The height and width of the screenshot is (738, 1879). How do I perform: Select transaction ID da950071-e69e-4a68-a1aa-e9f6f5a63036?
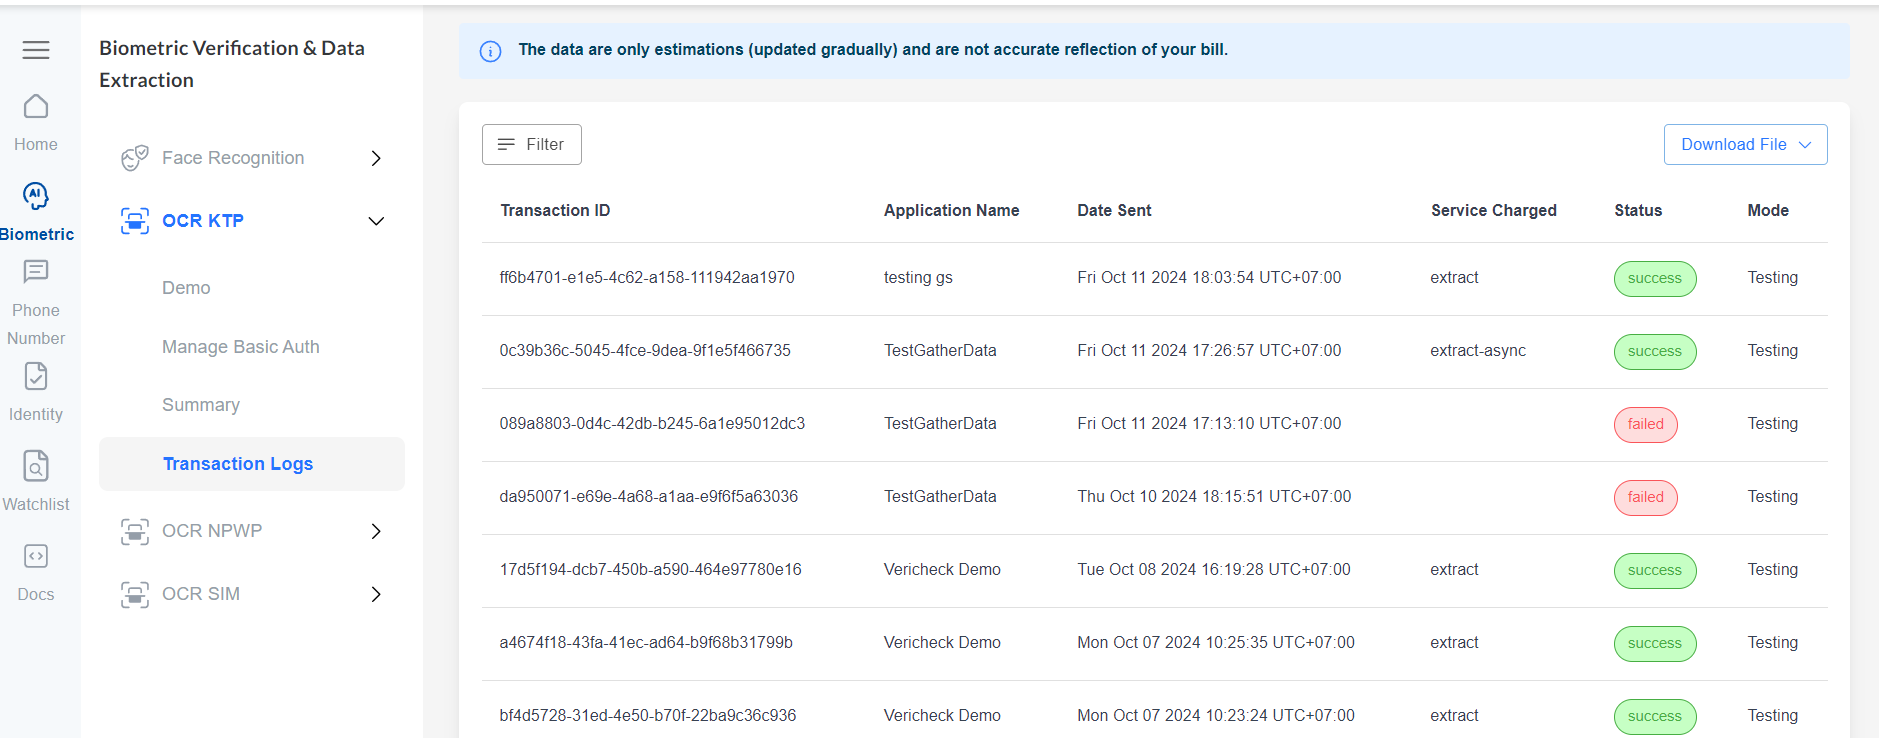click(649, 497)
